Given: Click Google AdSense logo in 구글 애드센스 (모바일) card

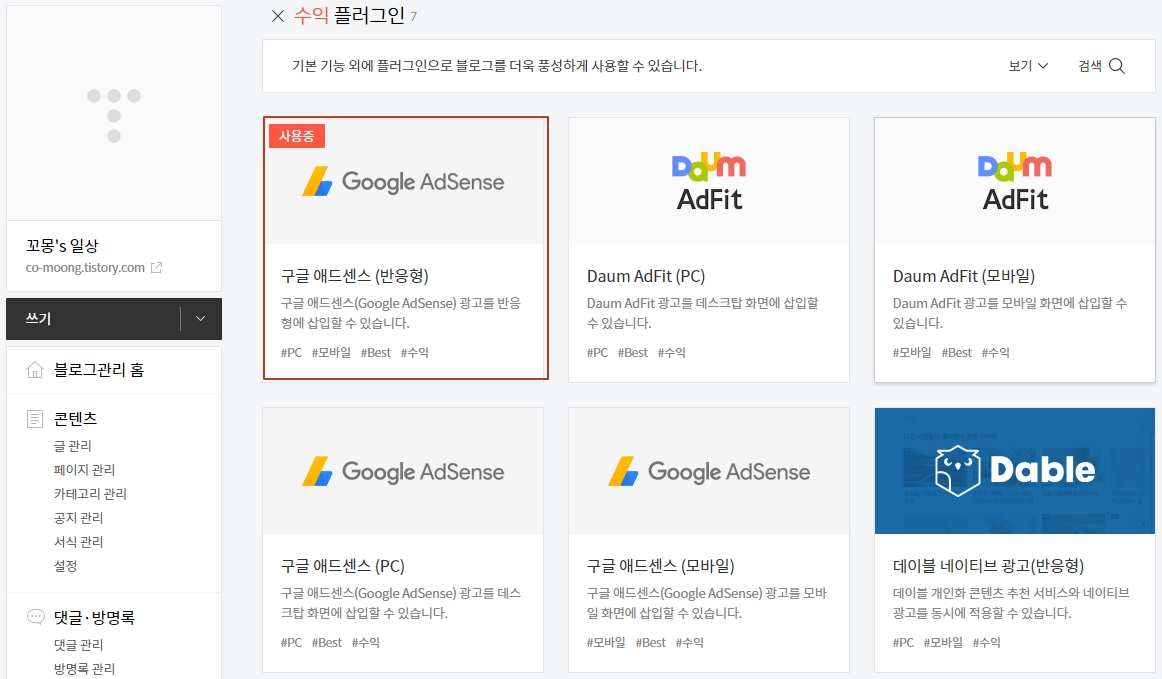Looking at the screenshot, I should [709, 471].
